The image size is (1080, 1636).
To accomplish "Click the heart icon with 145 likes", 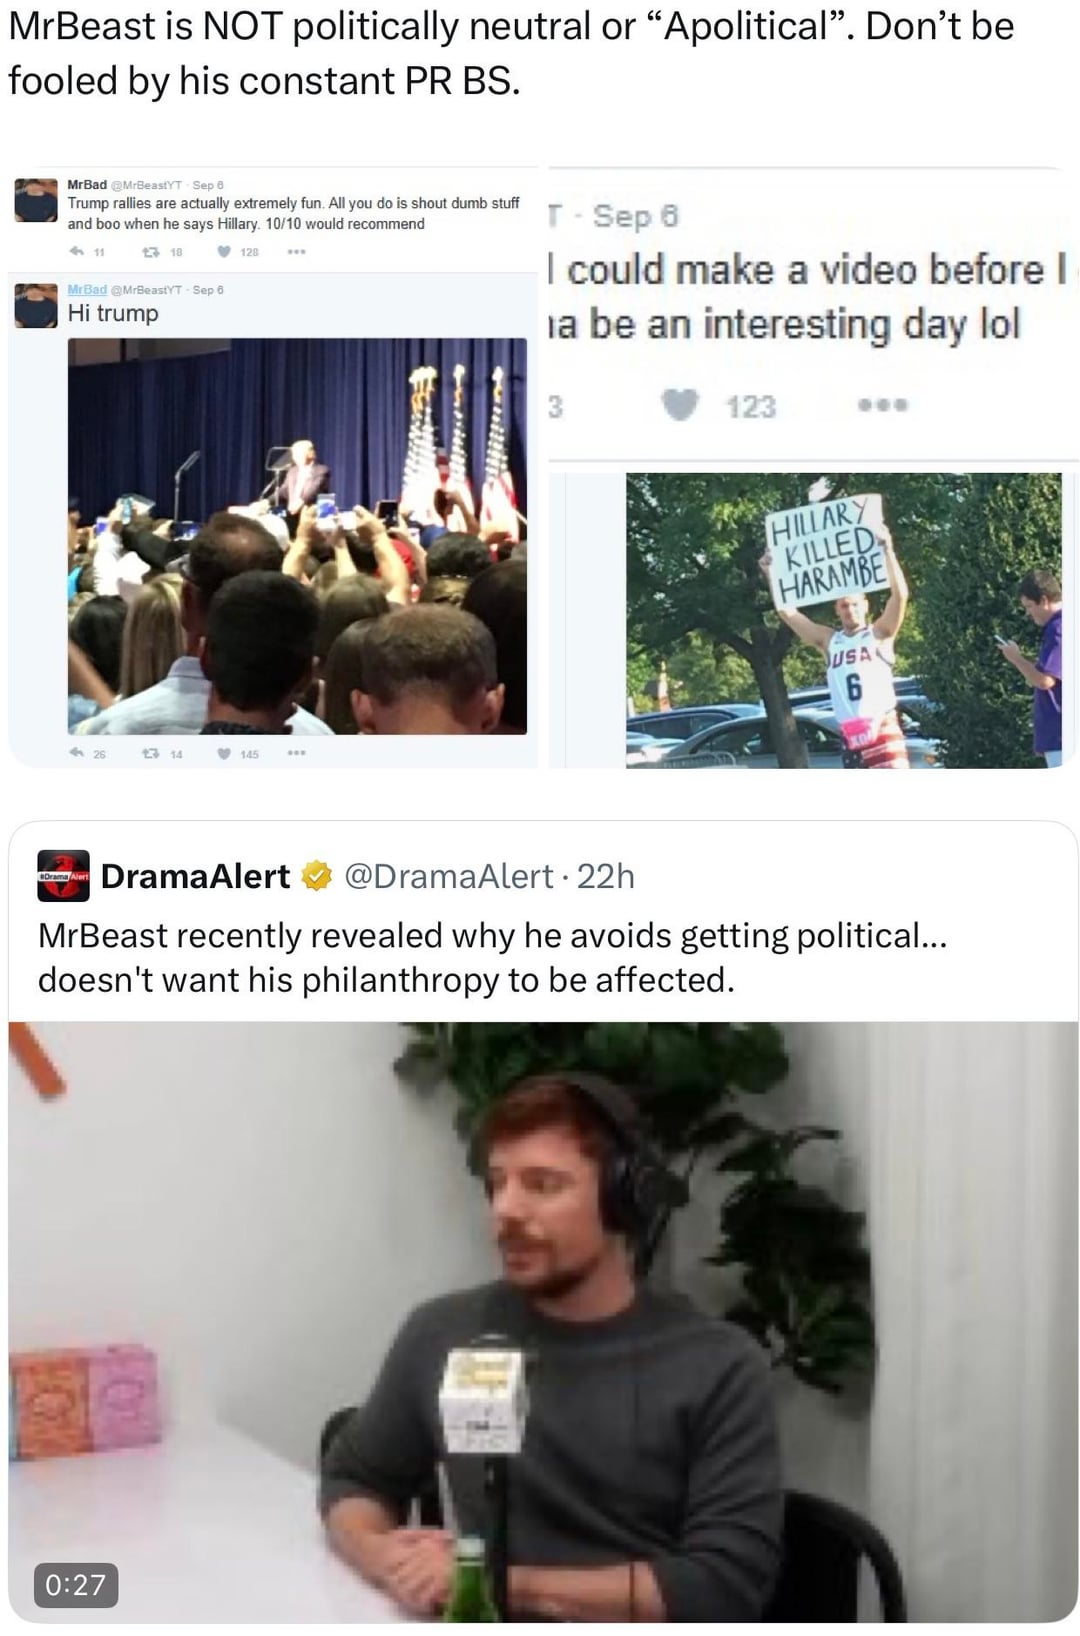I will click(x=225, y=754).
